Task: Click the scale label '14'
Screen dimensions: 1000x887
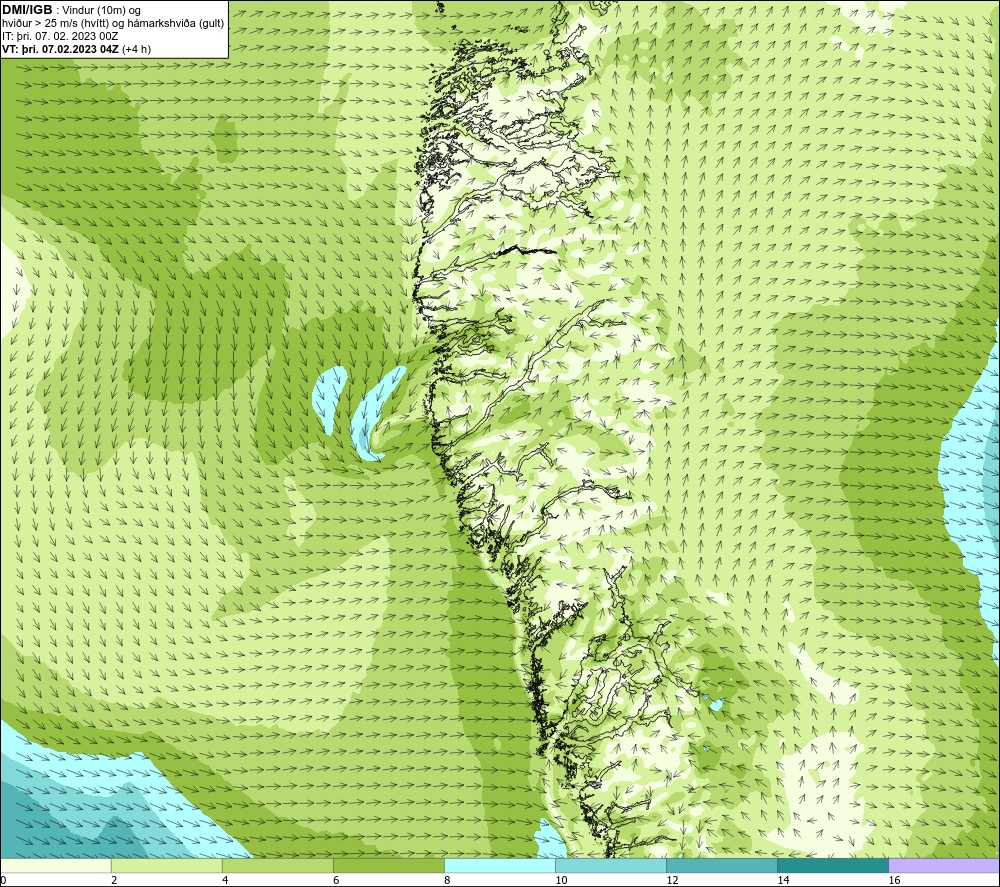Action: [x=783, y=881]
